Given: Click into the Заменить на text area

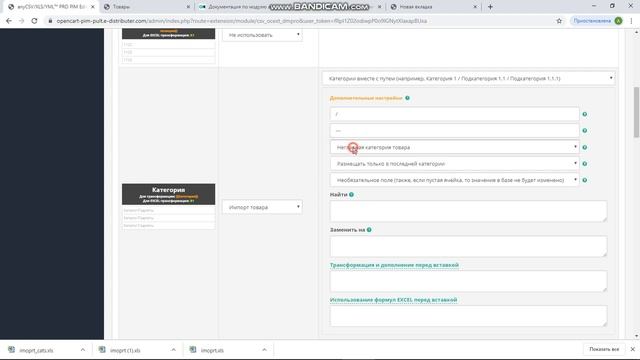Looking at the screenshot, I should pos(468,247).
